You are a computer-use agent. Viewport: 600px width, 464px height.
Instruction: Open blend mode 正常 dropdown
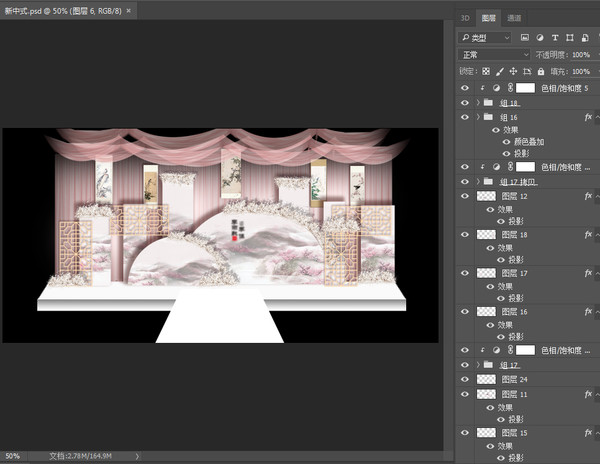494,55
